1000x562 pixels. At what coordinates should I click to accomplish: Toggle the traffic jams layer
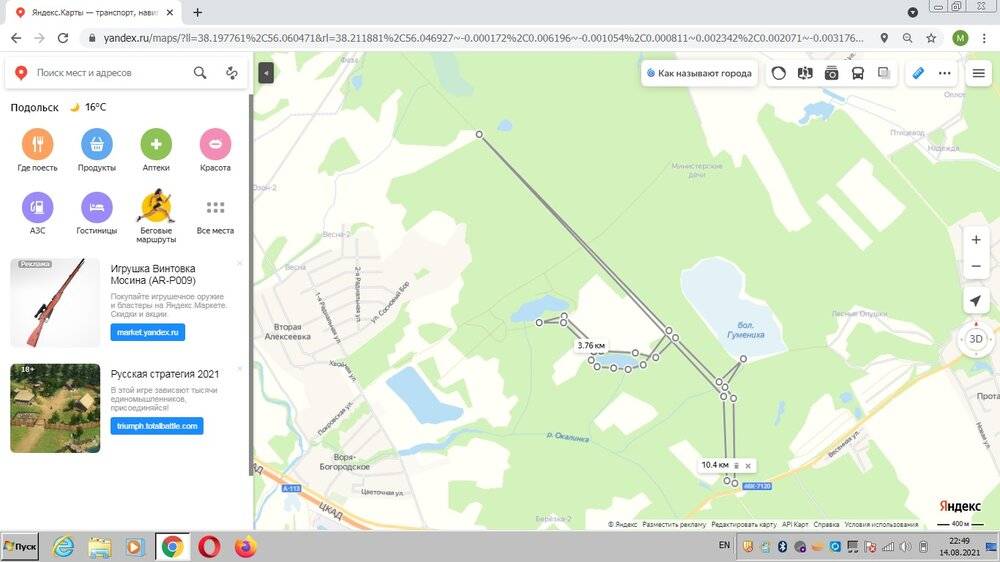click(779, 73)
